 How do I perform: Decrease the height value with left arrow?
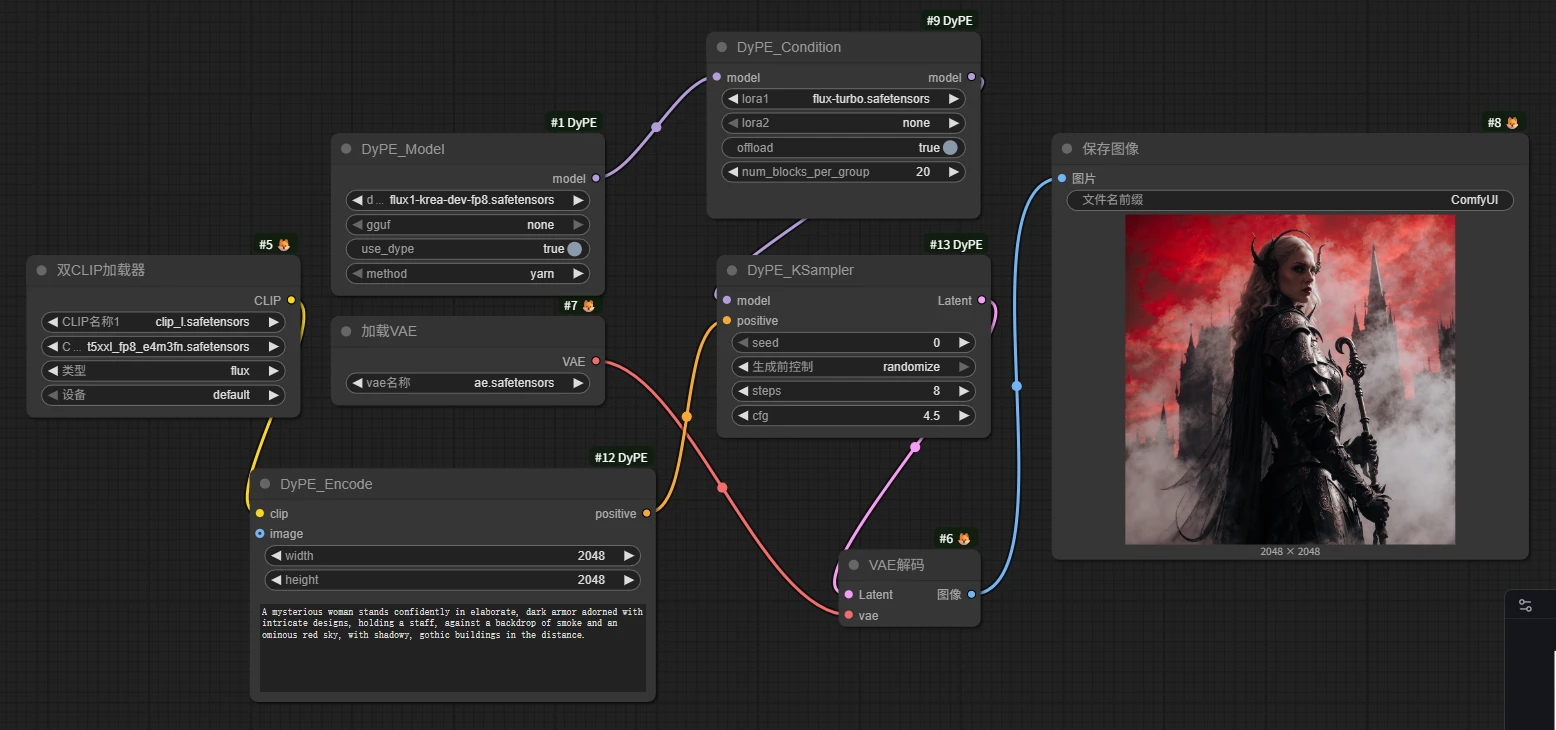(x=276, y=580)
